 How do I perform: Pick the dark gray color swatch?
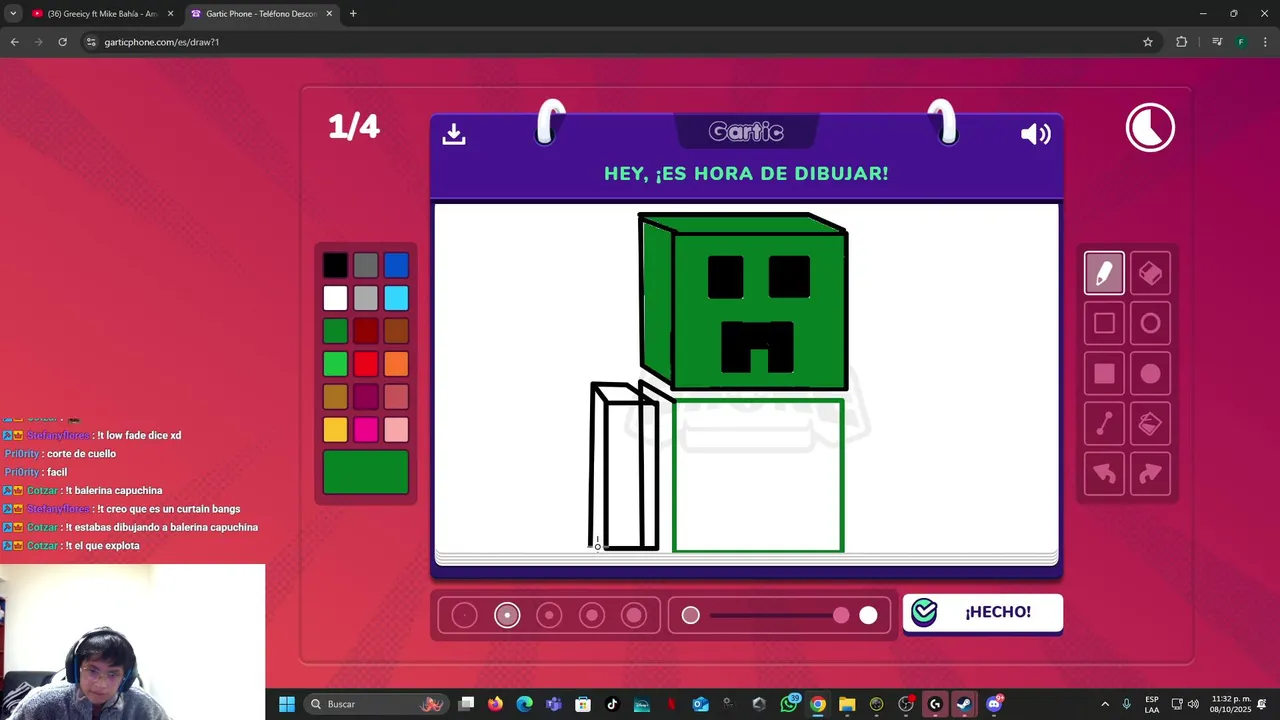click(366, 265)
